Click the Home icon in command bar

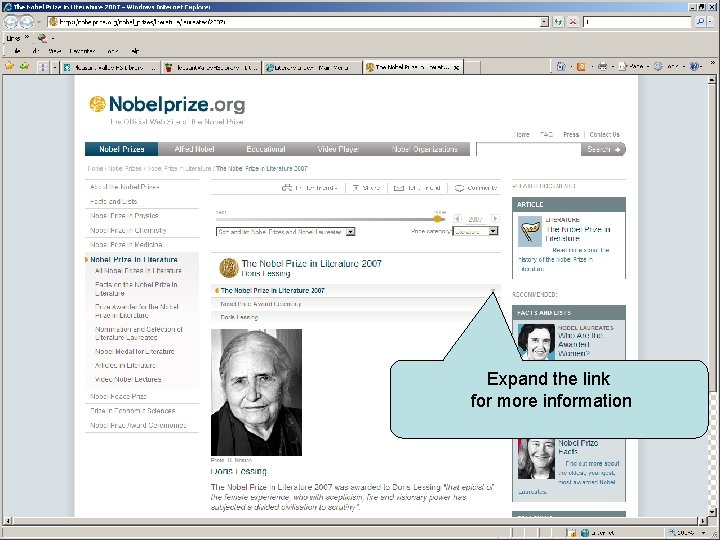(561, 67)
